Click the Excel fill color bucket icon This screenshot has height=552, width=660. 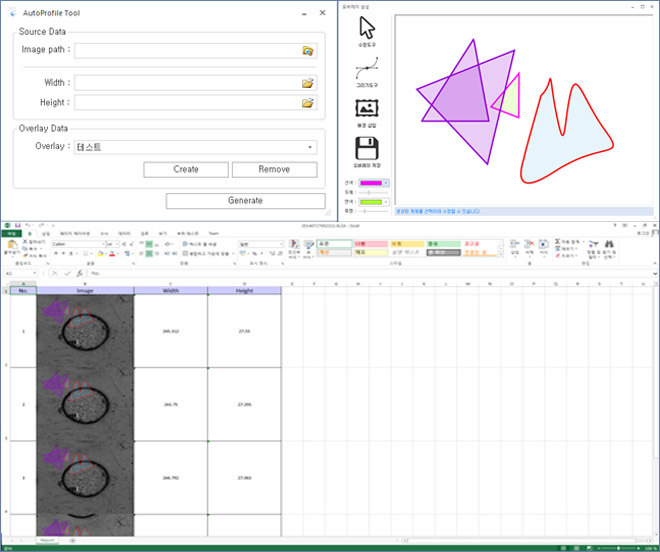point(101,253)
